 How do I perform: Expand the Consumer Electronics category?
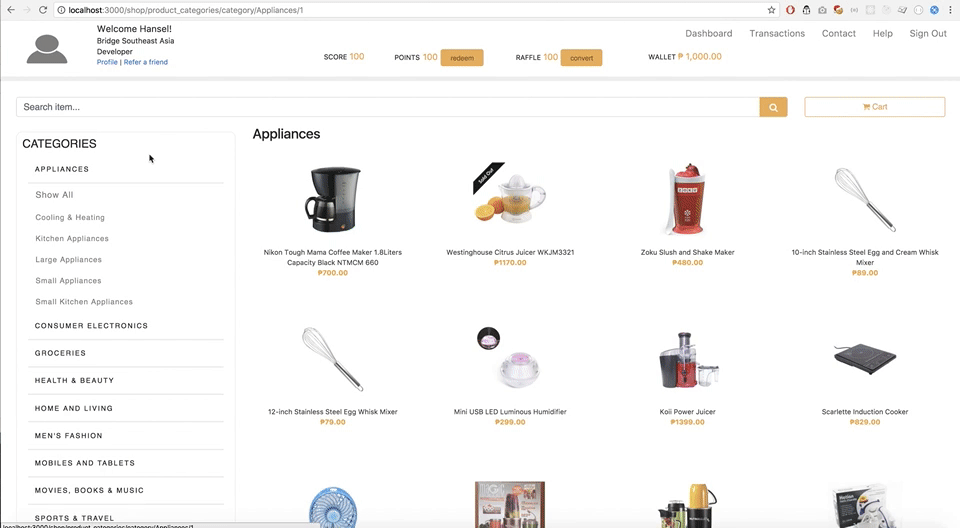[91, 326]
